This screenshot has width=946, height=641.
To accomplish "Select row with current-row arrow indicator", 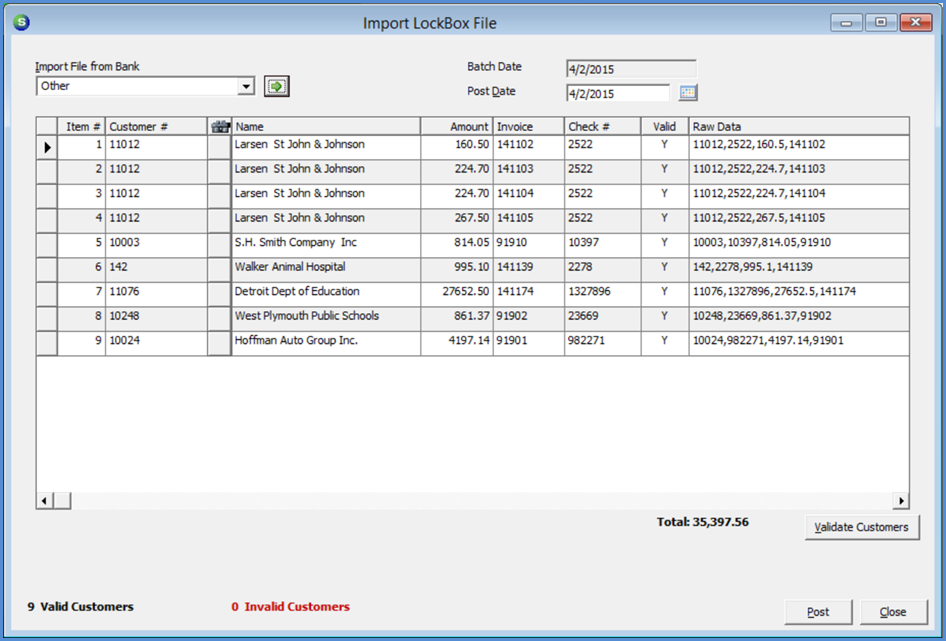I will click(47, 147).
